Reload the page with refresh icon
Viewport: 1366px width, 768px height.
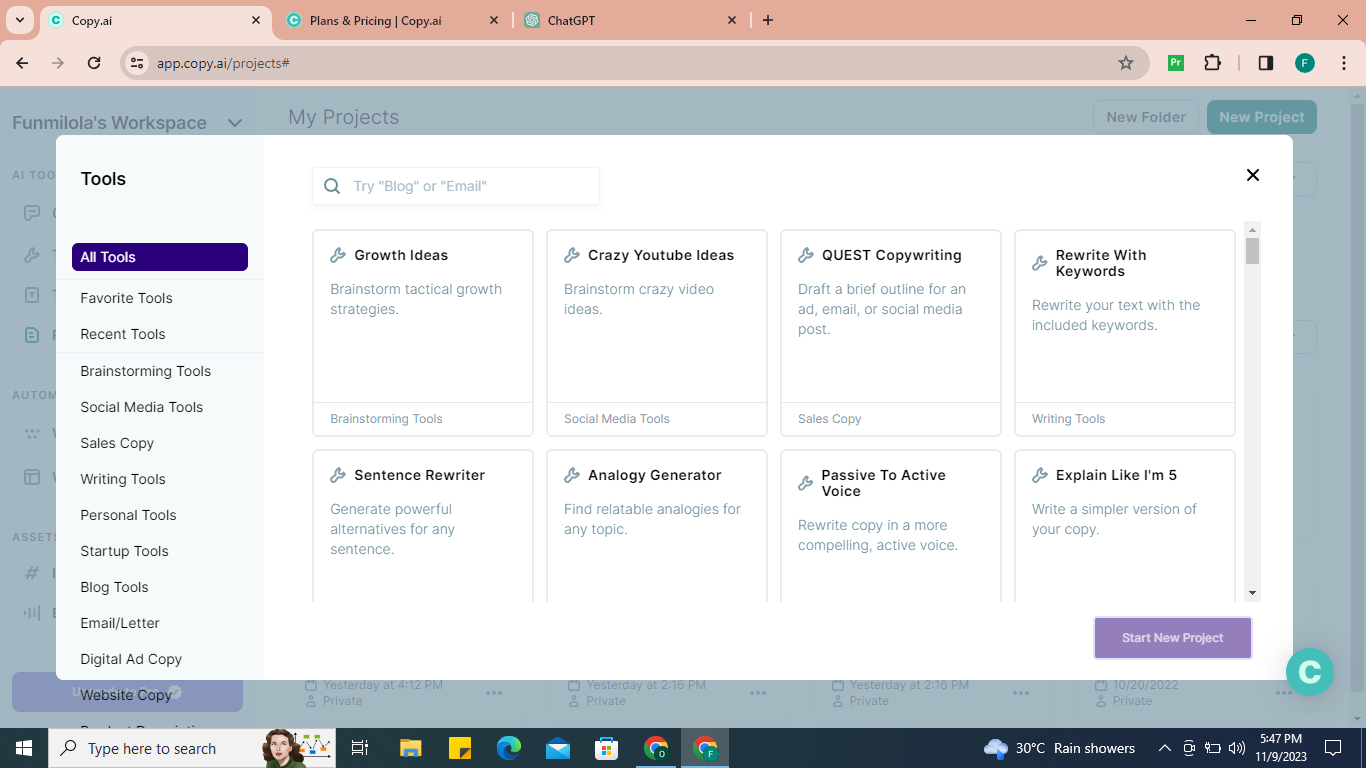point(94,63)
